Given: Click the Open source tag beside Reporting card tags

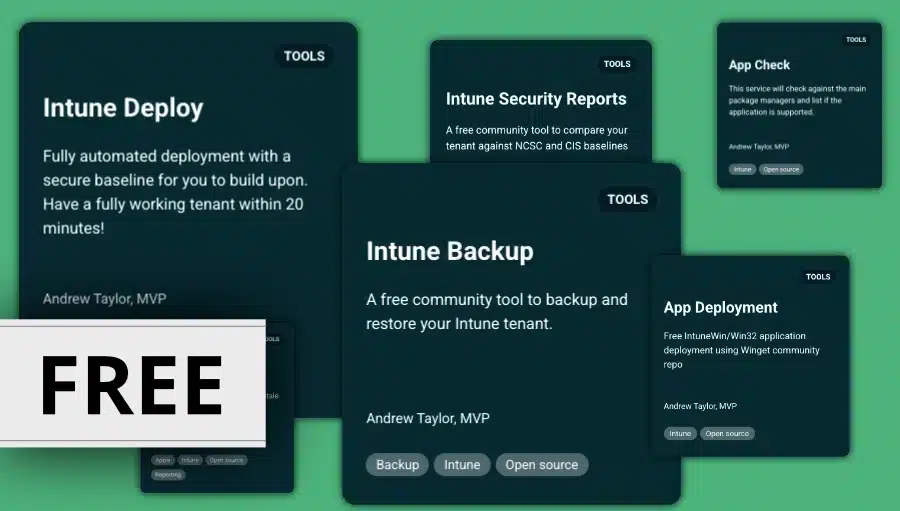Looking at the screenshot, I should point(226,460).
